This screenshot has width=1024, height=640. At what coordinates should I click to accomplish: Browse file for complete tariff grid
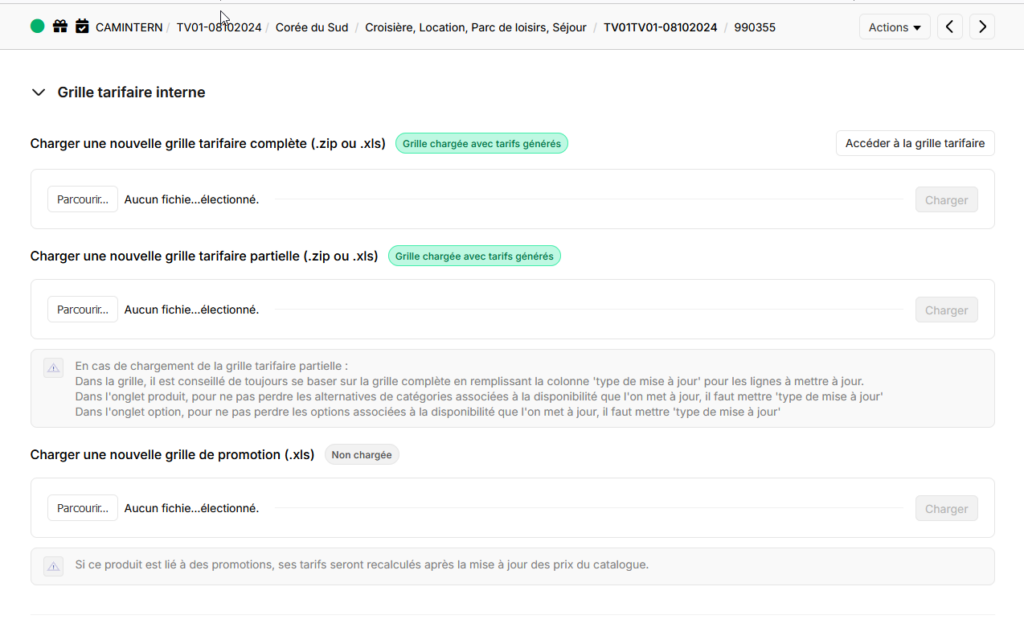click(x=82, y=199)
